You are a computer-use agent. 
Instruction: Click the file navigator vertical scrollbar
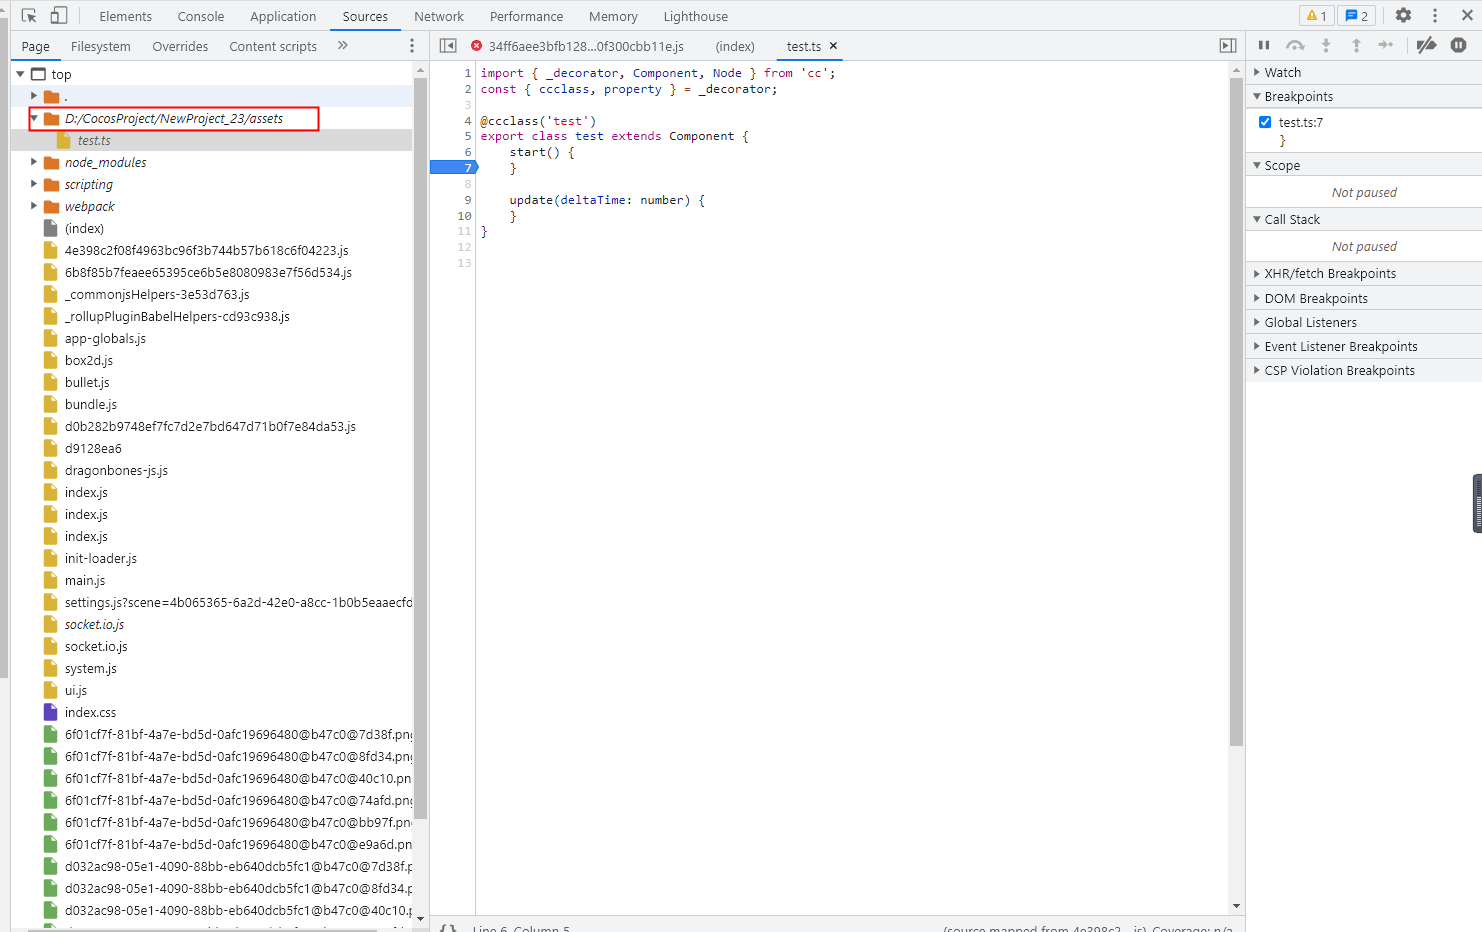[x=420, y=450]
